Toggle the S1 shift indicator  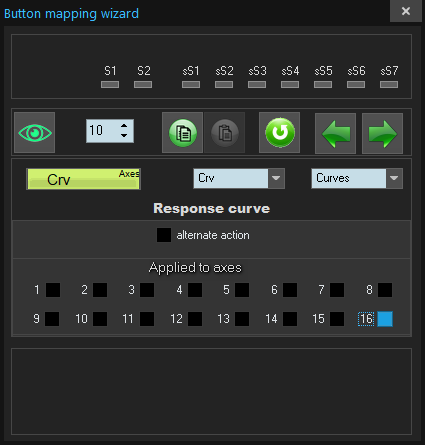[110, 85]
